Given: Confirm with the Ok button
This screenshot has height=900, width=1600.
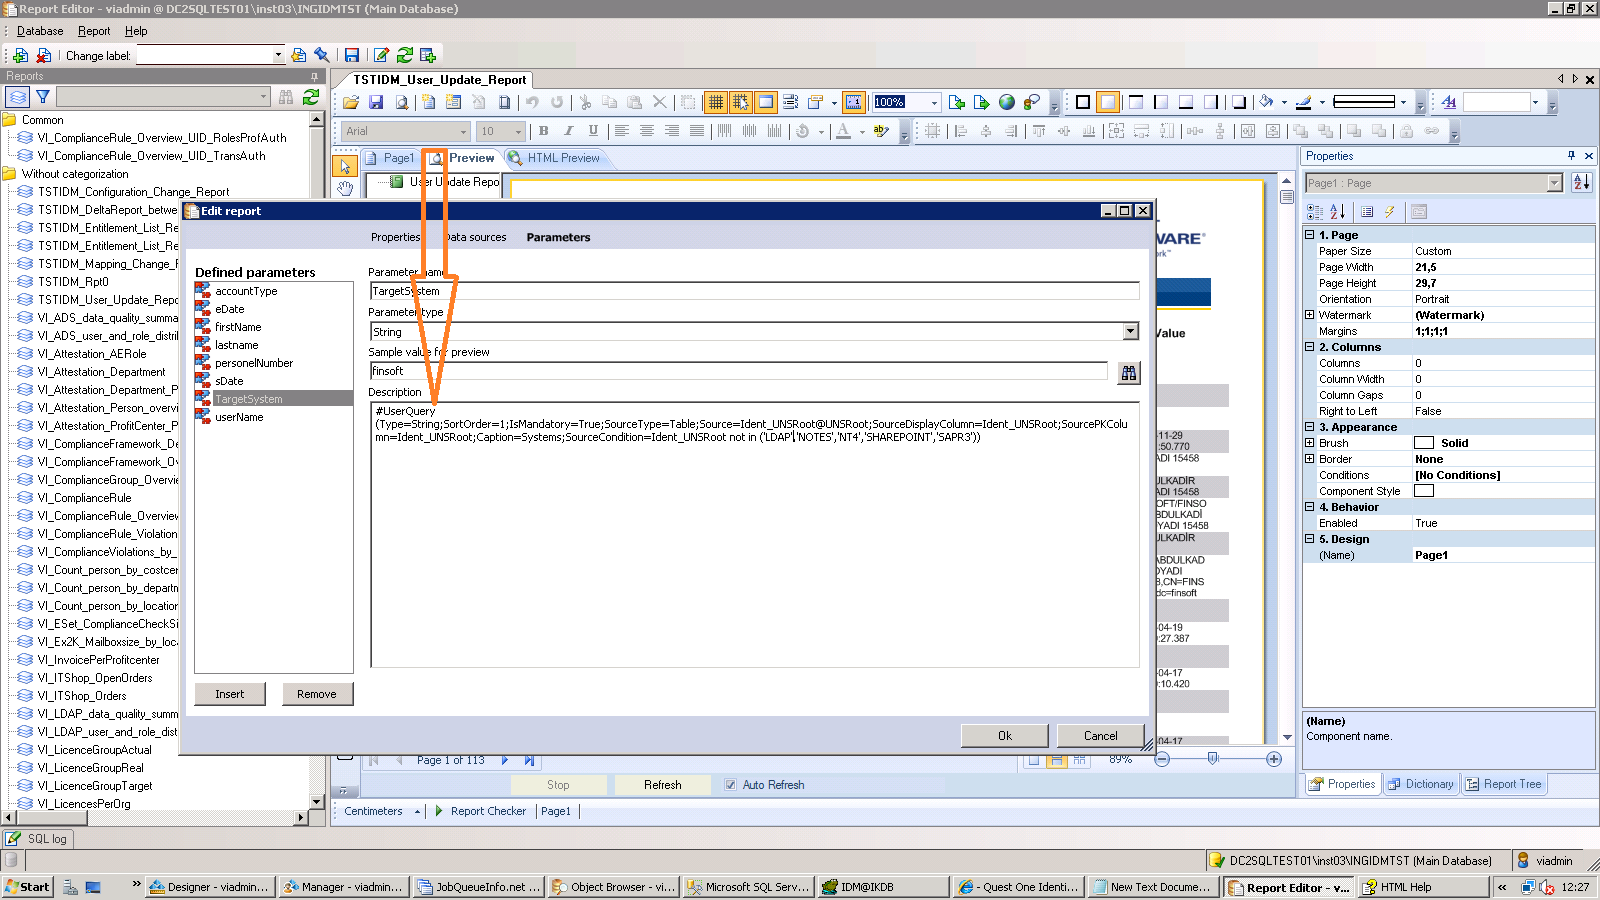Looking at the screenshot, I should coord(1005,736).
